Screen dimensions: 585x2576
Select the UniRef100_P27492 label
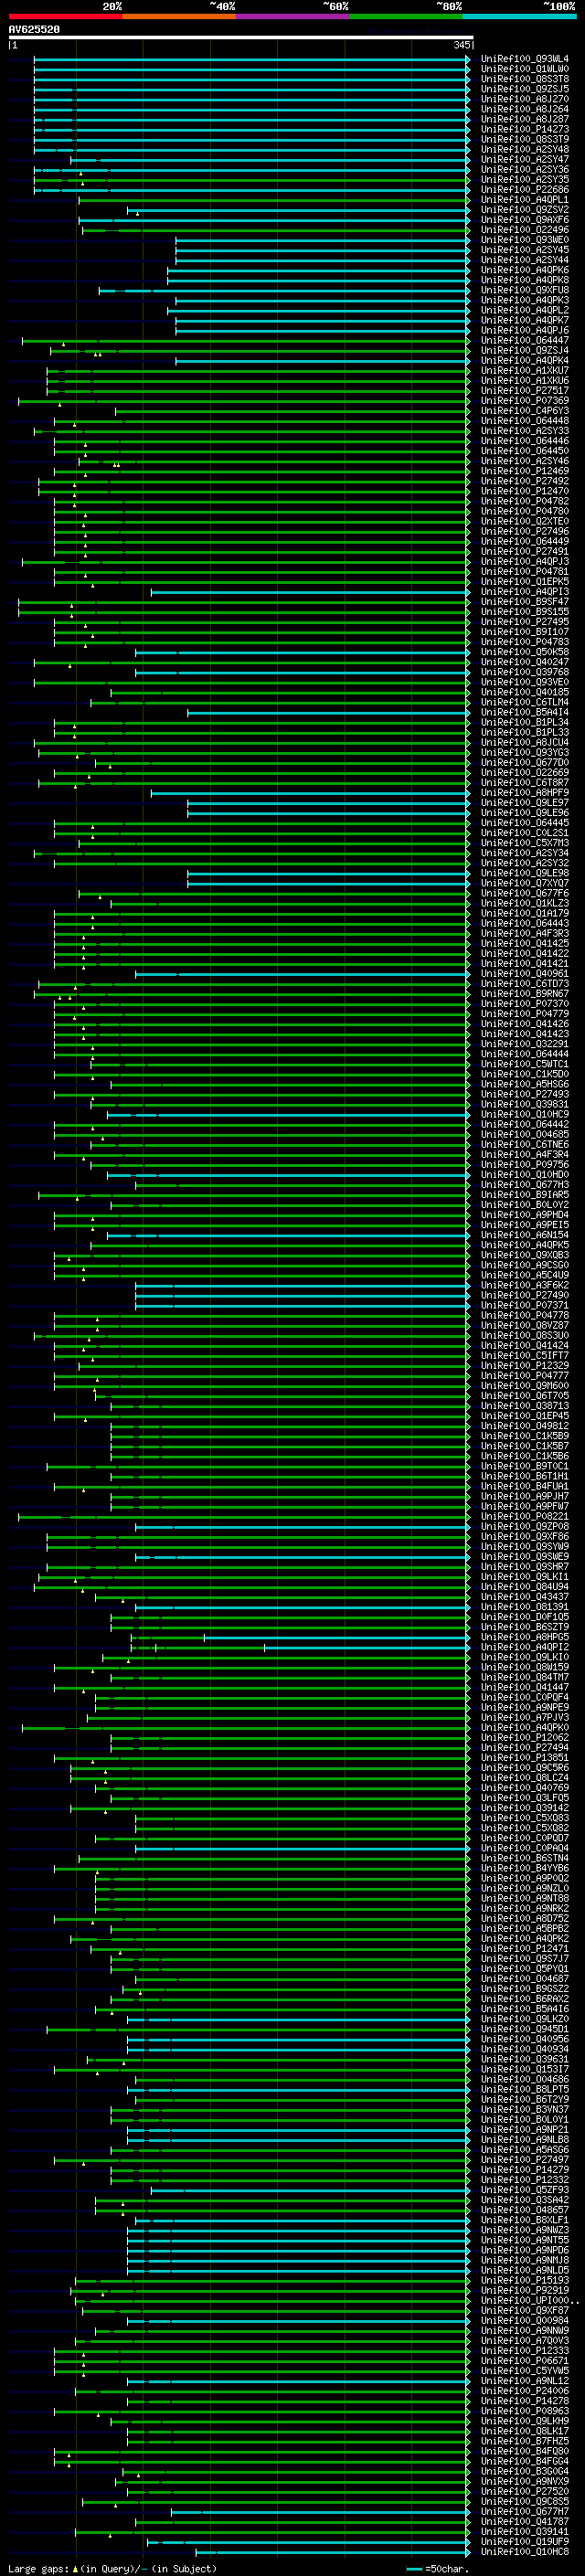pos(524,481)
